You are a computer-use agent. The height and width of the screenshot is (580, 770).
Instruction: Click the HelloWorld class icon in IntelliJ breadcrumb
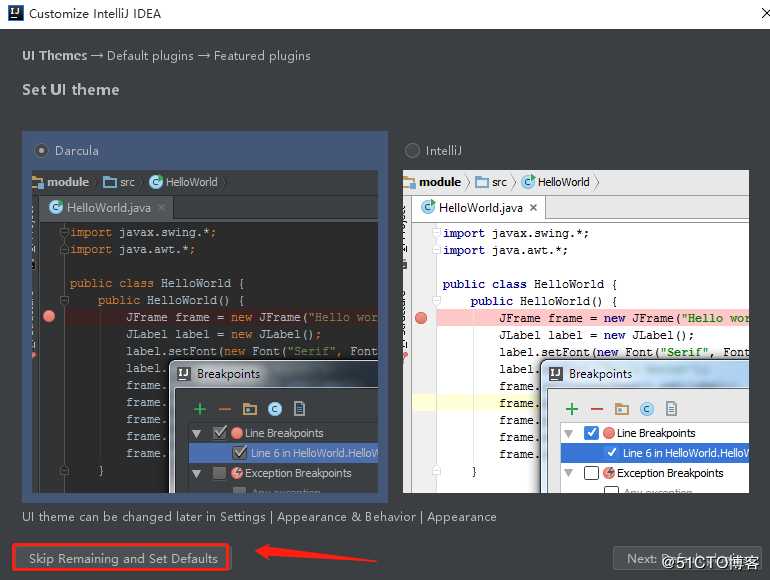tap(528, 182)
